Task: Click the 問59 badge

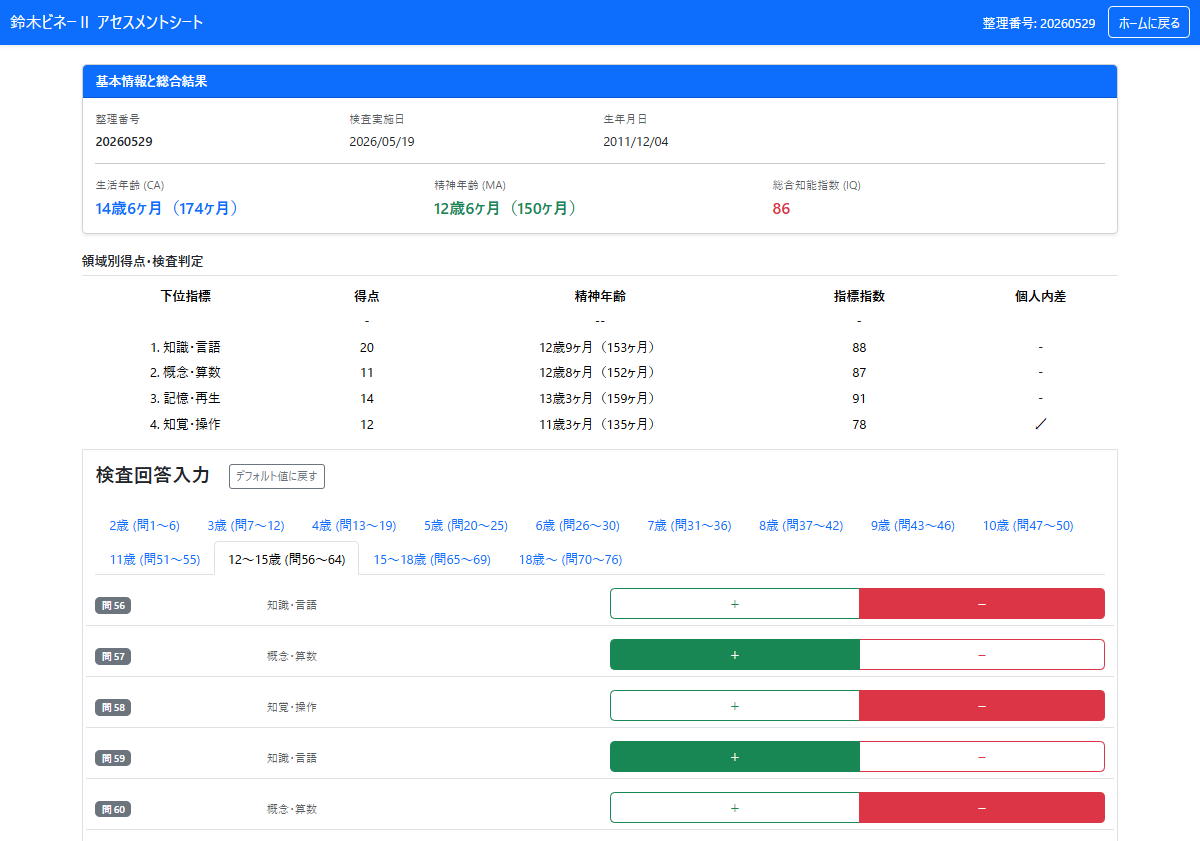Action: click(x=113, y=758)
